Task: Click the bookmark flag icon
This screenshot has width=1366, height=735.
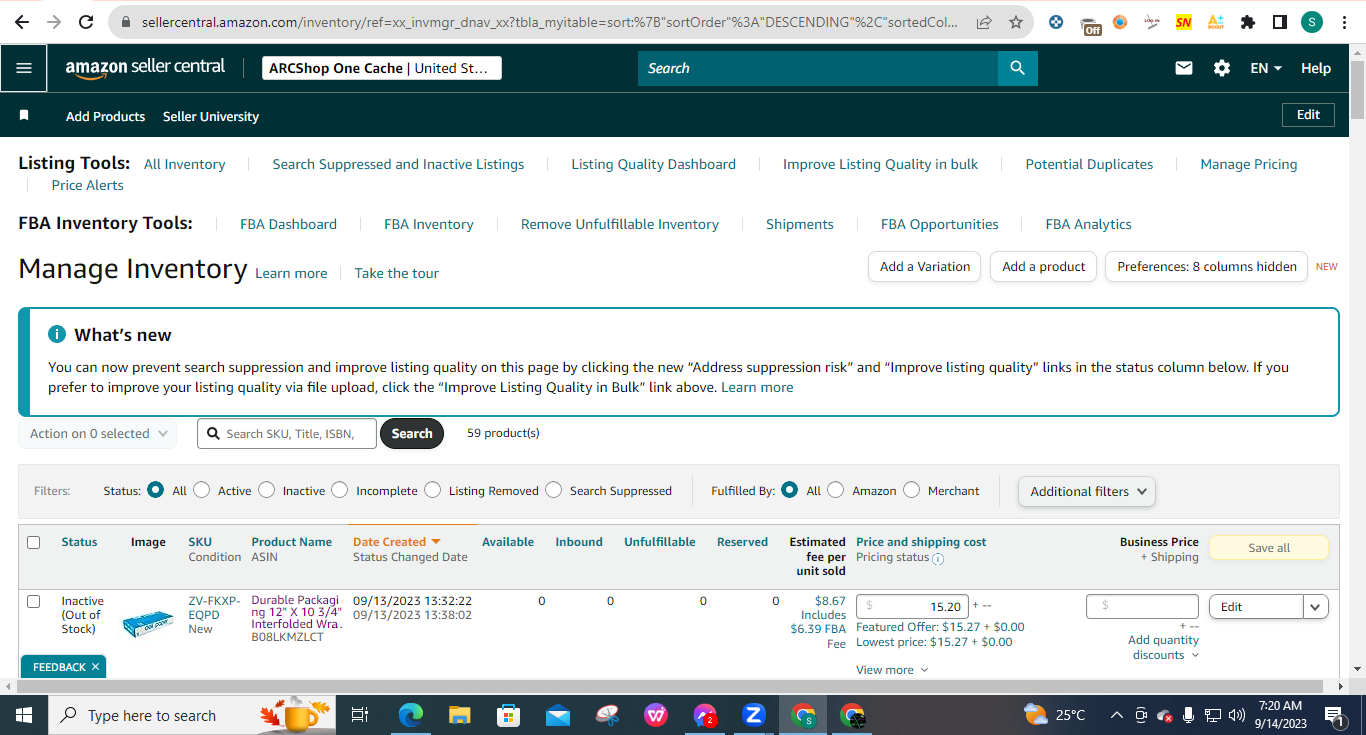Action: coord(24,116)
